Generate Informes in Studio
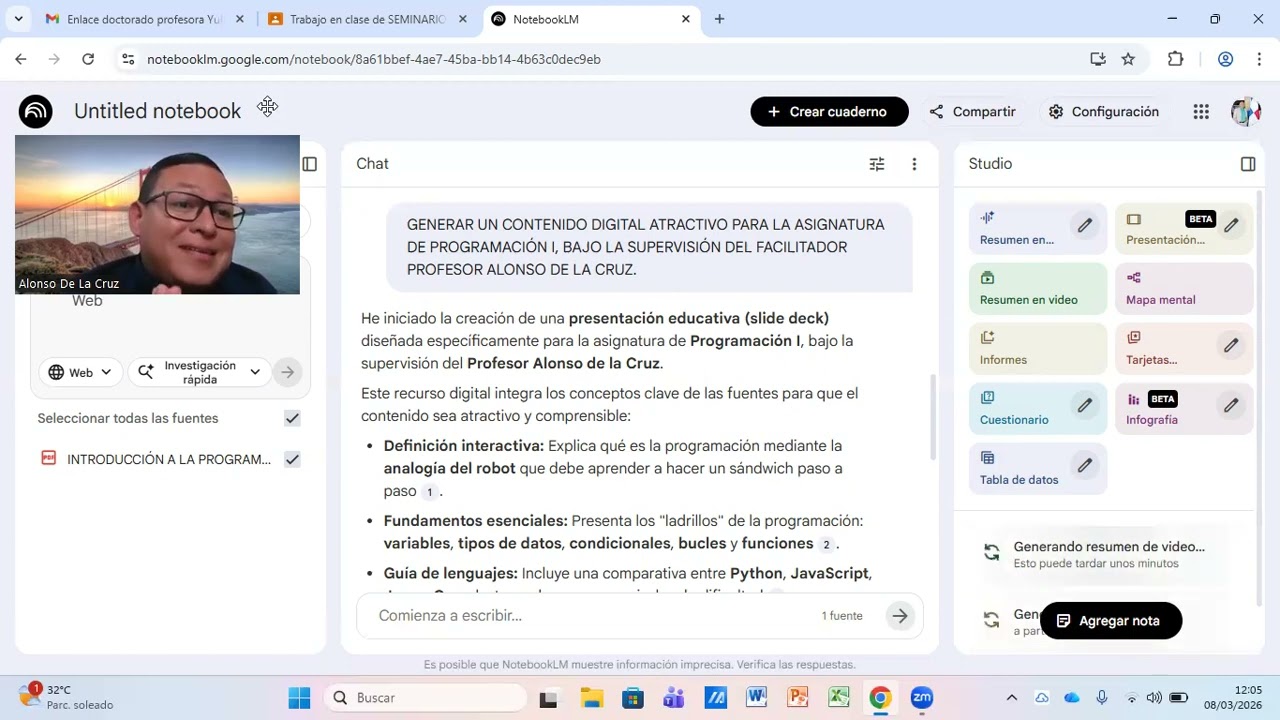The width and height of the screenshot is (1280, 720). click(x=1038, y=349)
